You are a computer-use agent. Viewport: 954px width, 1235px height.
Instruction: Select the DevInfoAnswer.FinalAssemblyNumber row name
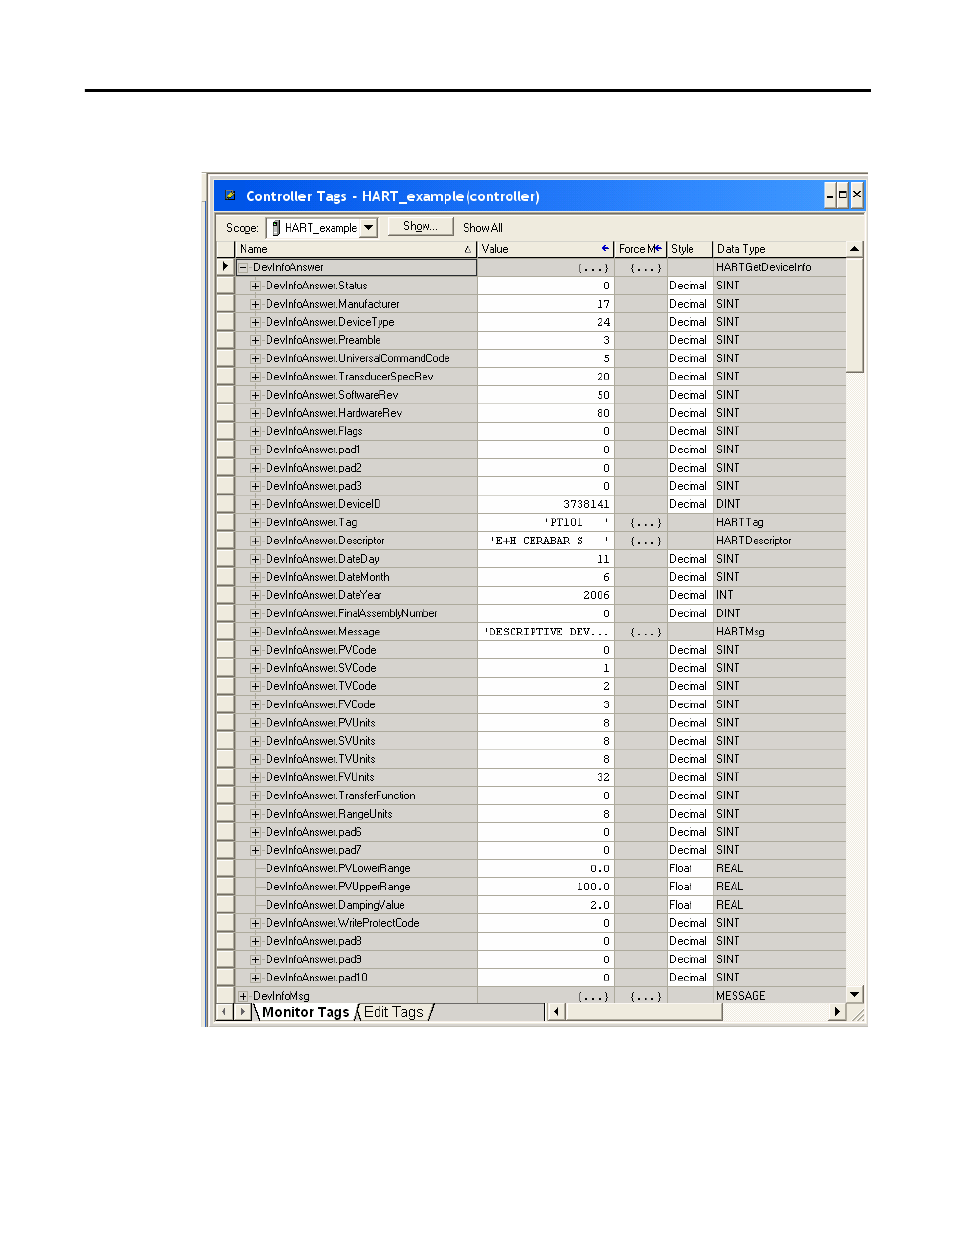coord(351,614)
